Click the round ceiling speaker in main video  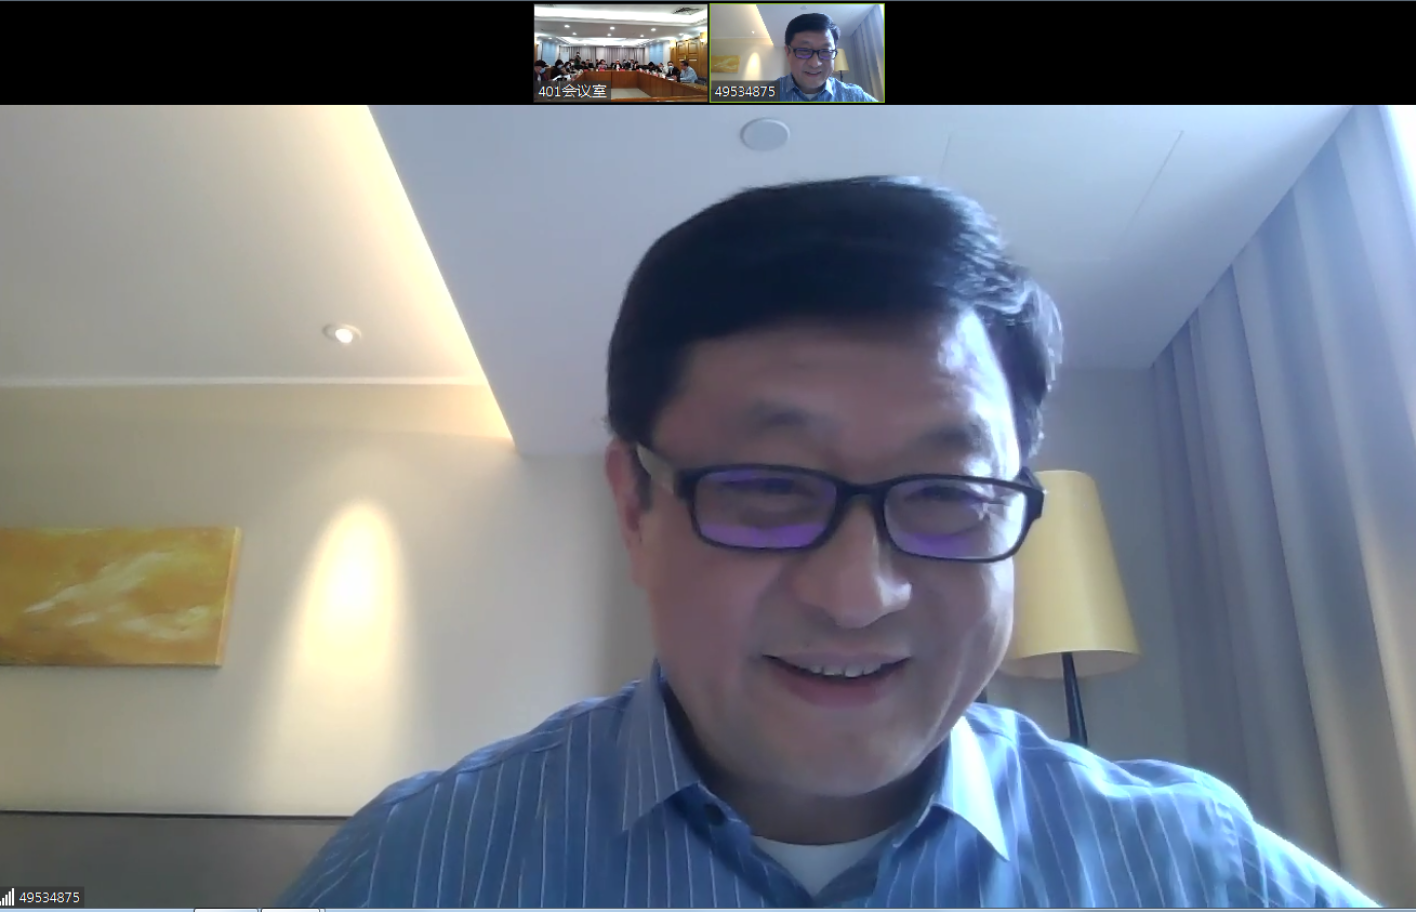(765, 133)
